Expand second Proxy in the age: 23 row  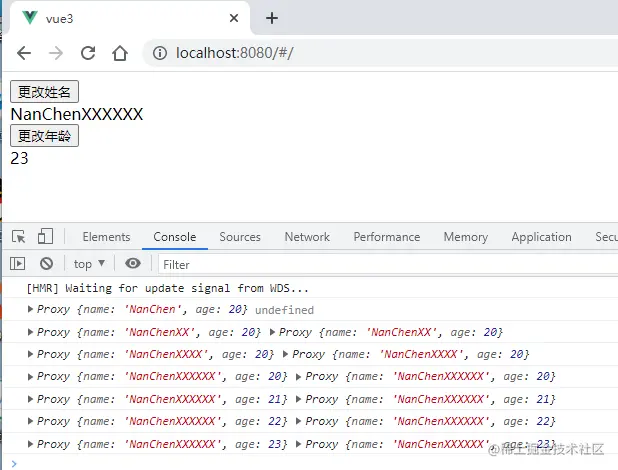298,444
